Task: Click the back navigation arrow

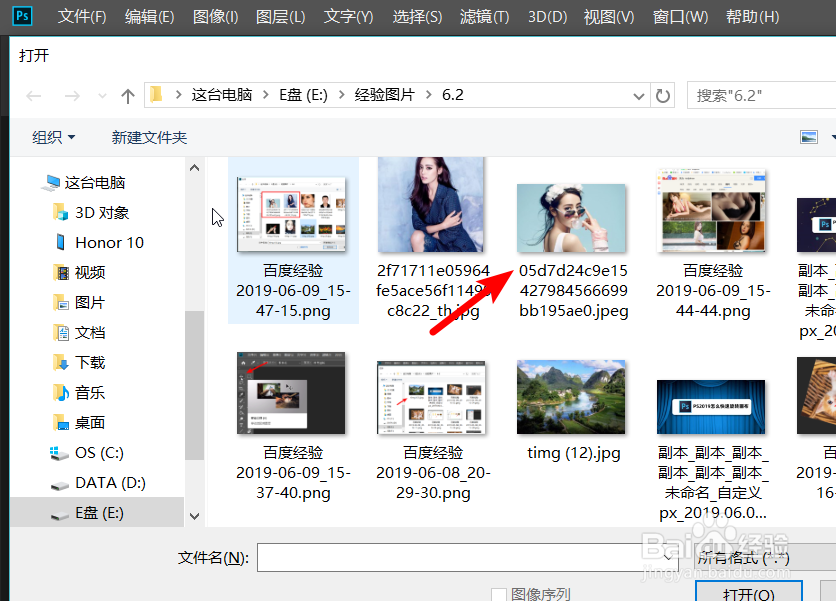Action: (34, 96)
